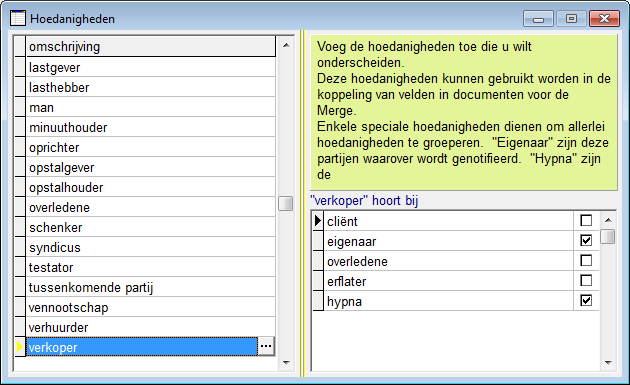
Task: Enable the cliënt checkbox
Action: pos(586,220)
